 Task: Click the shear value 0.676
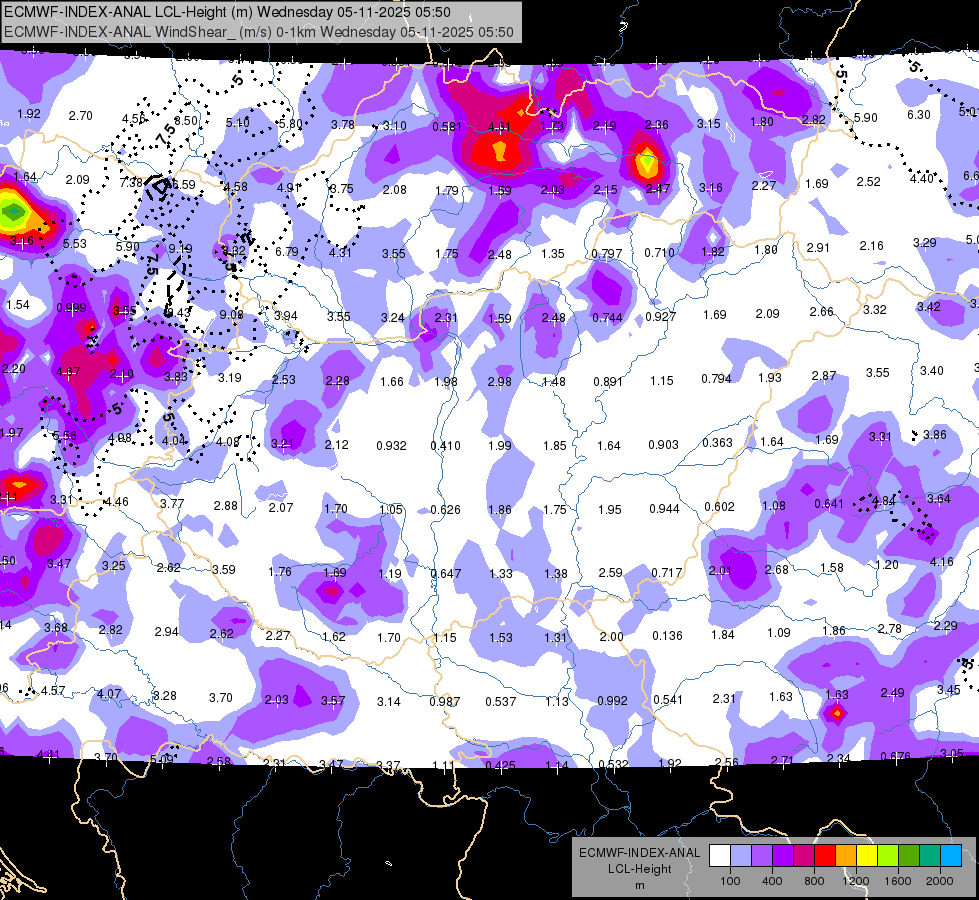[895, 757]
